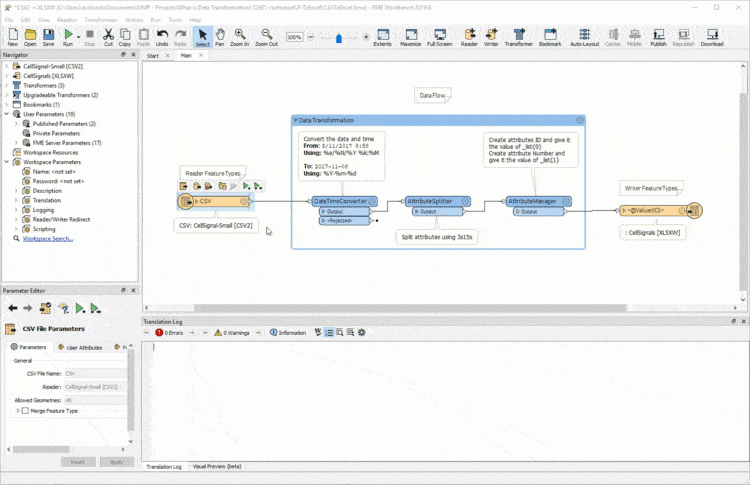Switch to Visual Preview (beta) tab

[217, 466]
